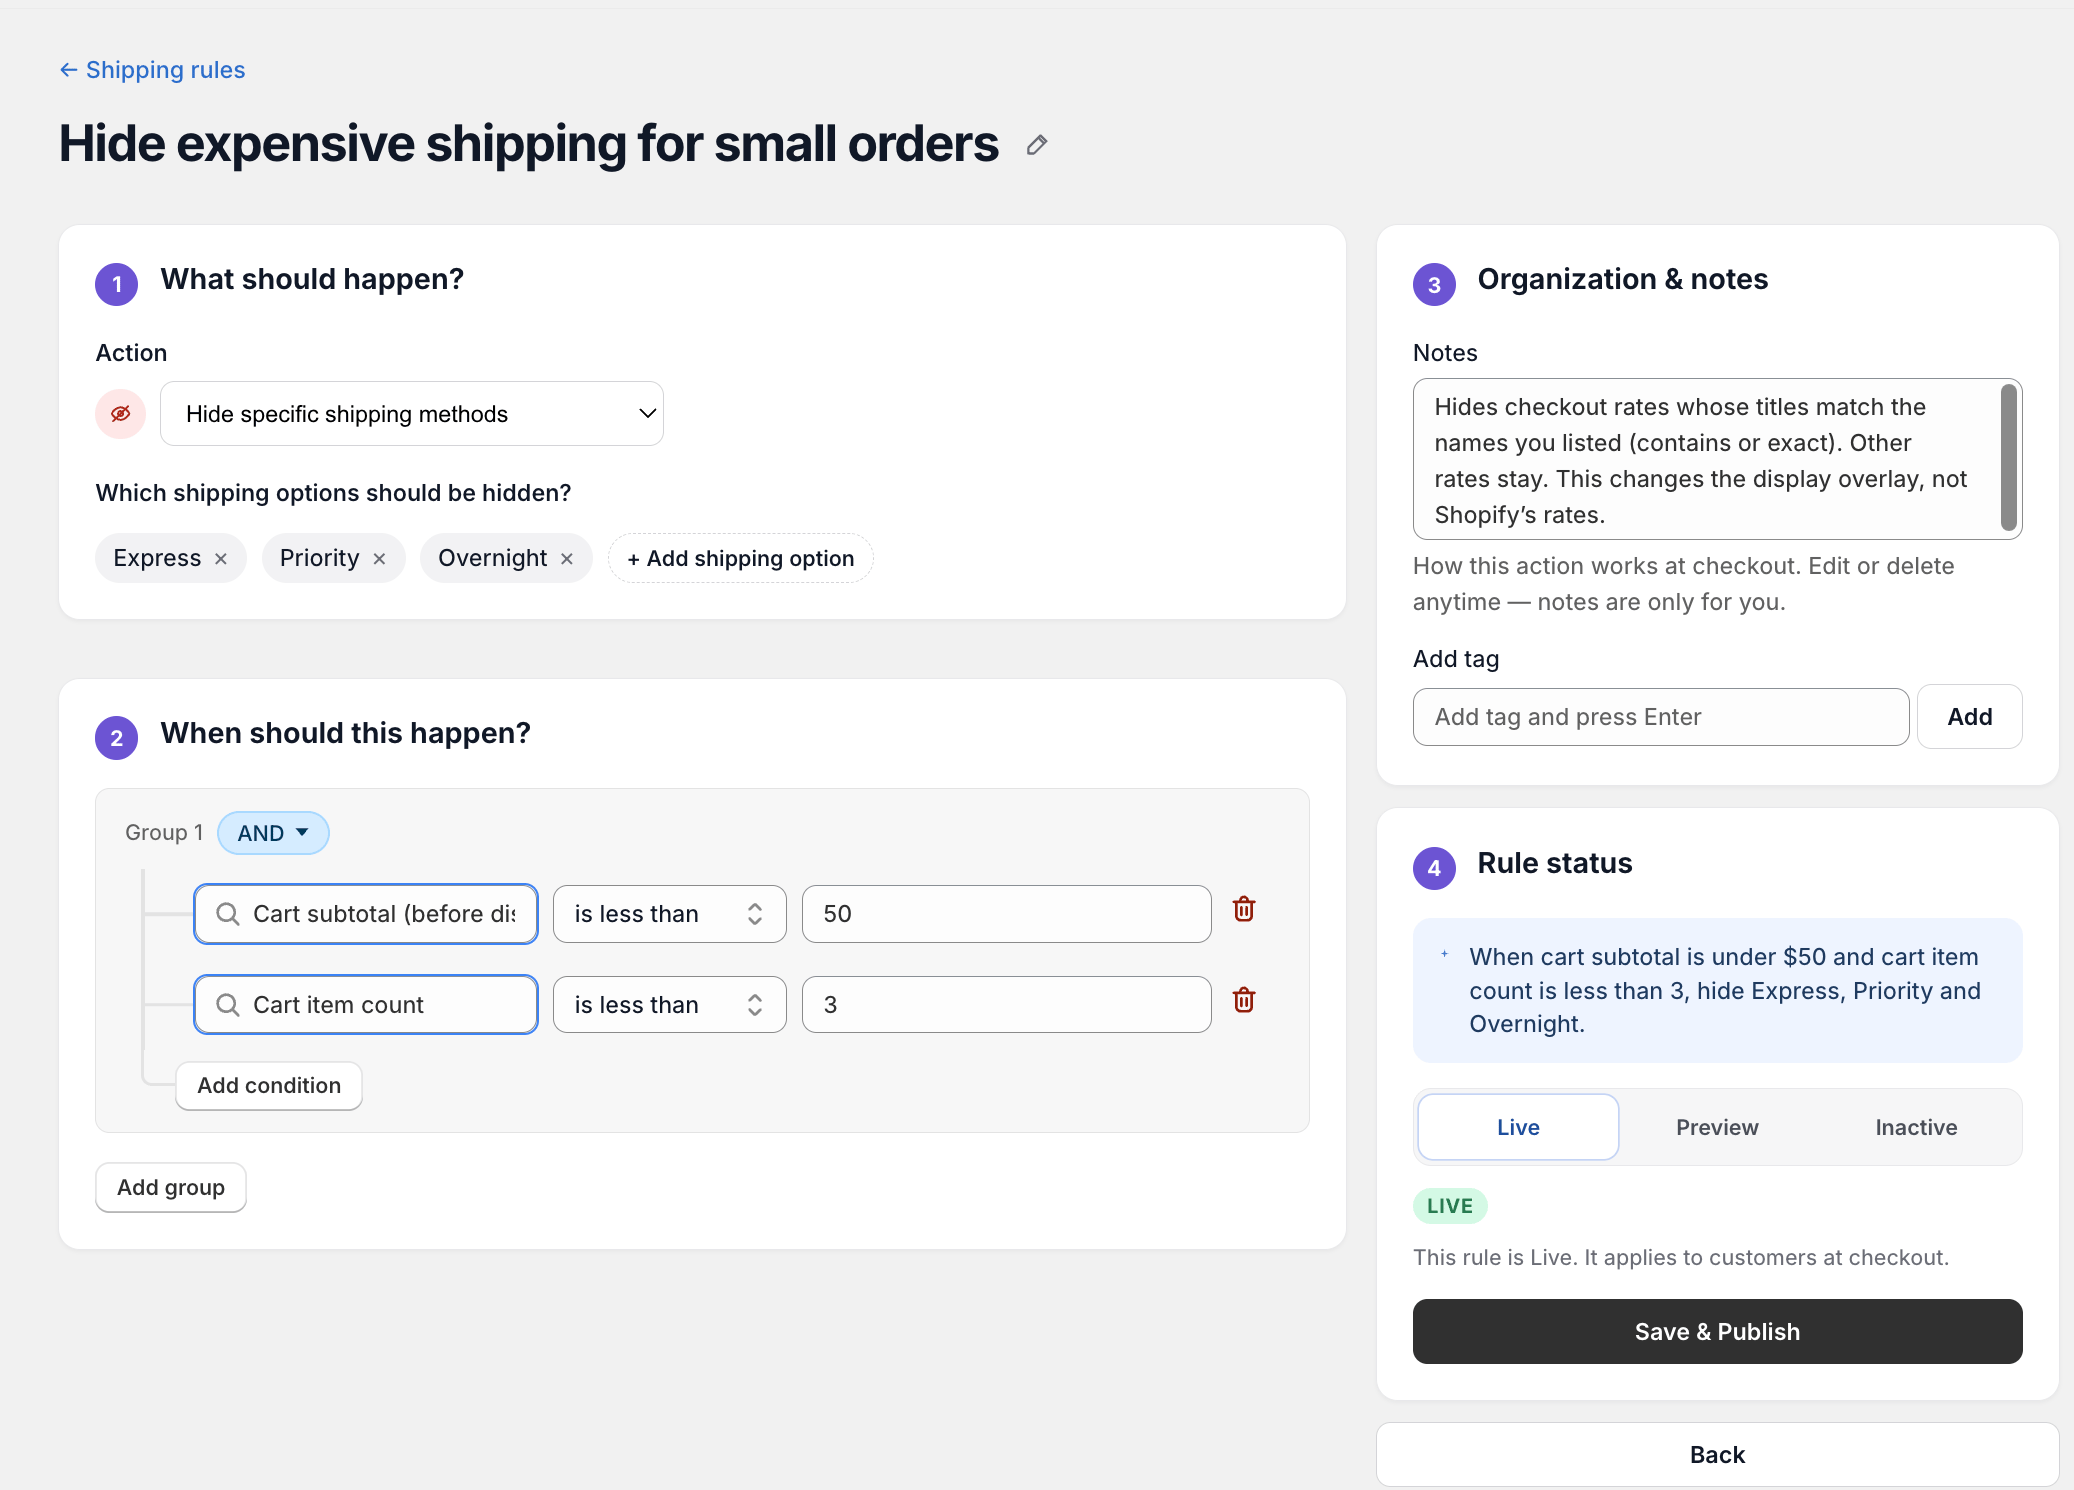Click Add shipping option
Viewport: 2074px width, 1490px height.
click(741, 559)
